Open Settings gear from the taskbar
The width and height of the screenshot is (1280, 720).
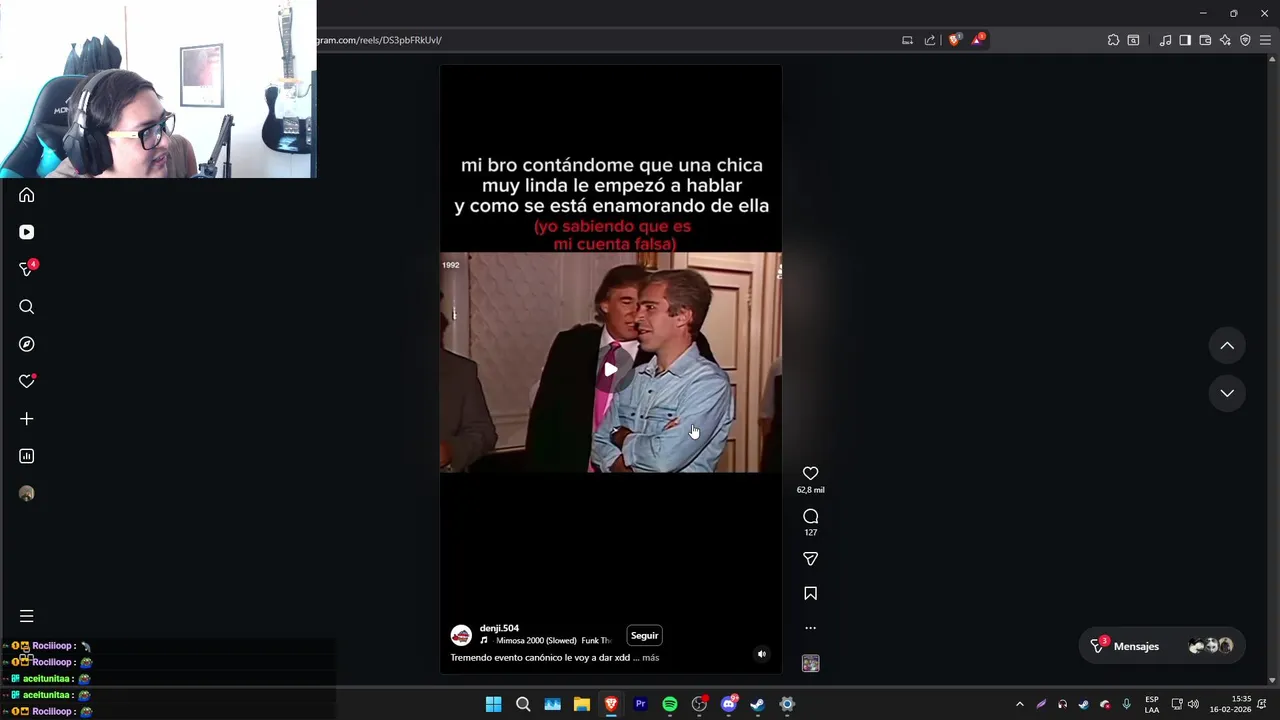point(787,704)
